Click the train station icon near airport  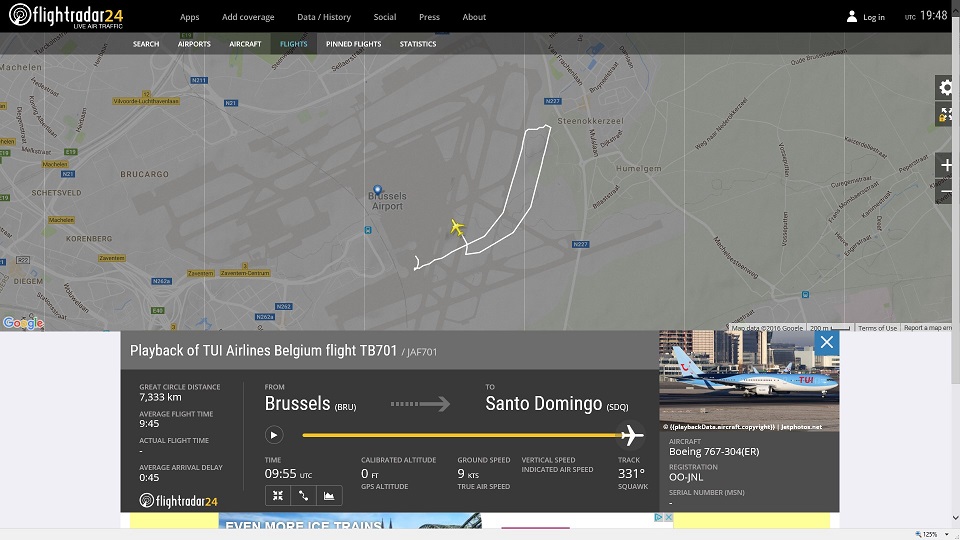point(367,230)
